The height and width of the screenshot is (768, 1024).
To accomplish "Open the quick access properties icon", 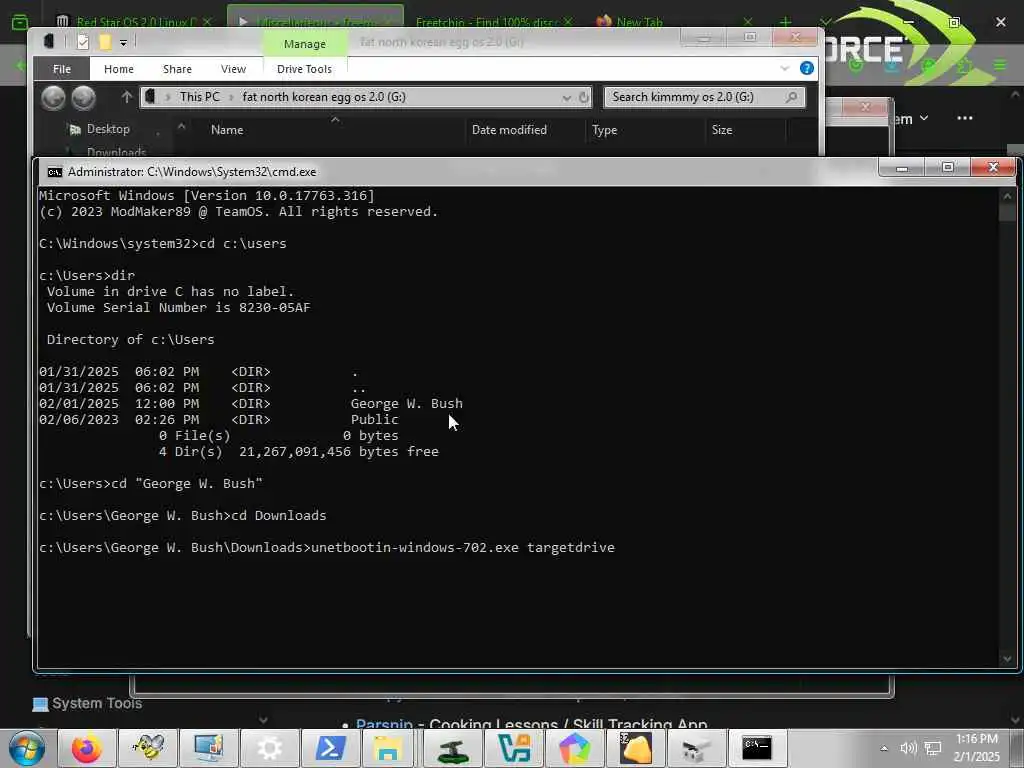I will point(82,42).
